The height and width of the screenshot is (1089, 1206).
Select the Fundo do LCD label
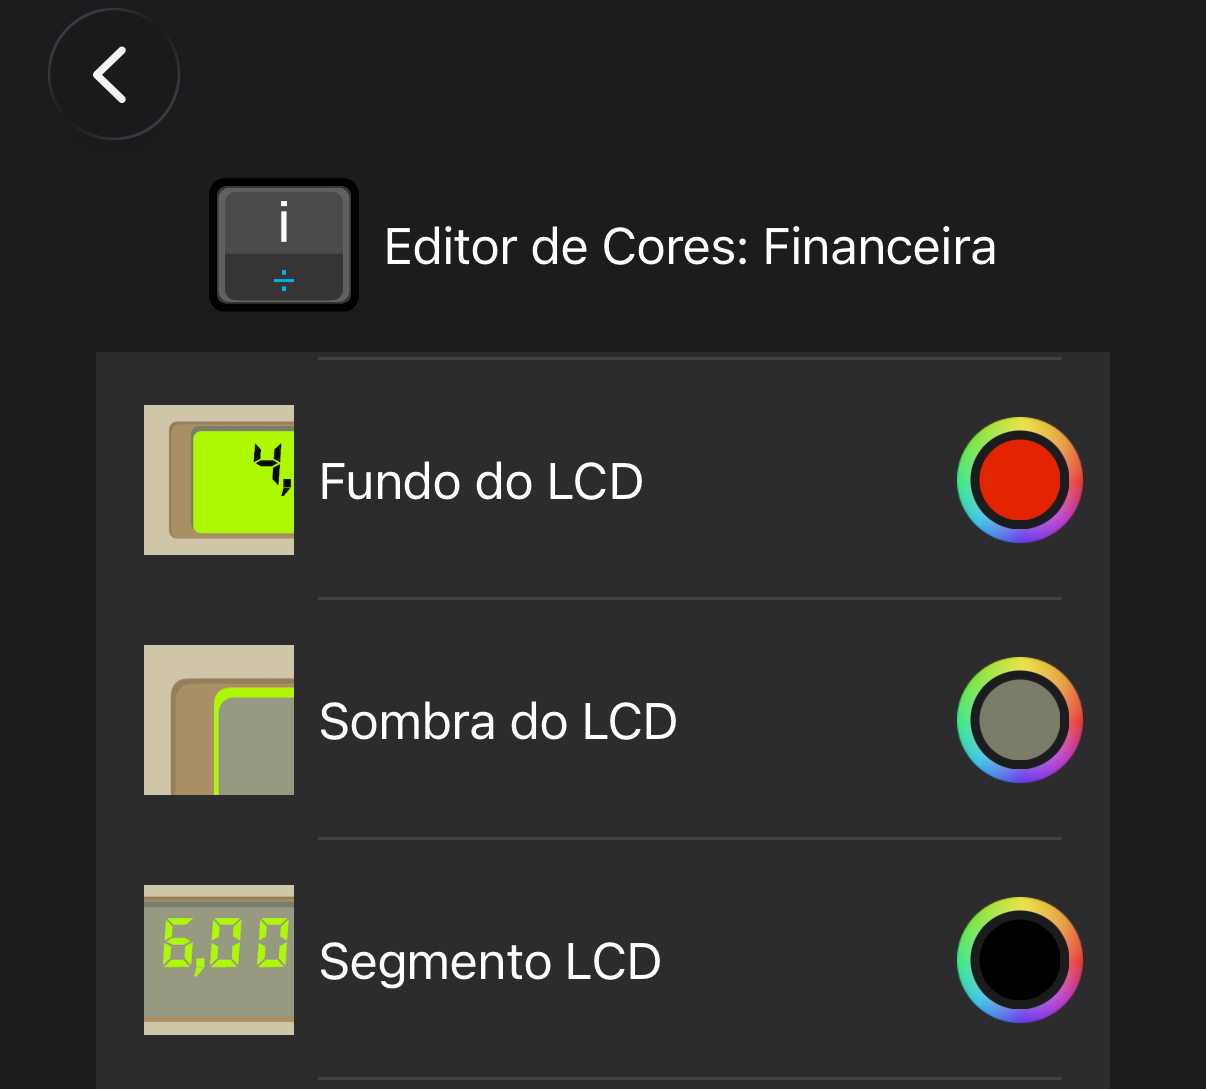(481, 482)
